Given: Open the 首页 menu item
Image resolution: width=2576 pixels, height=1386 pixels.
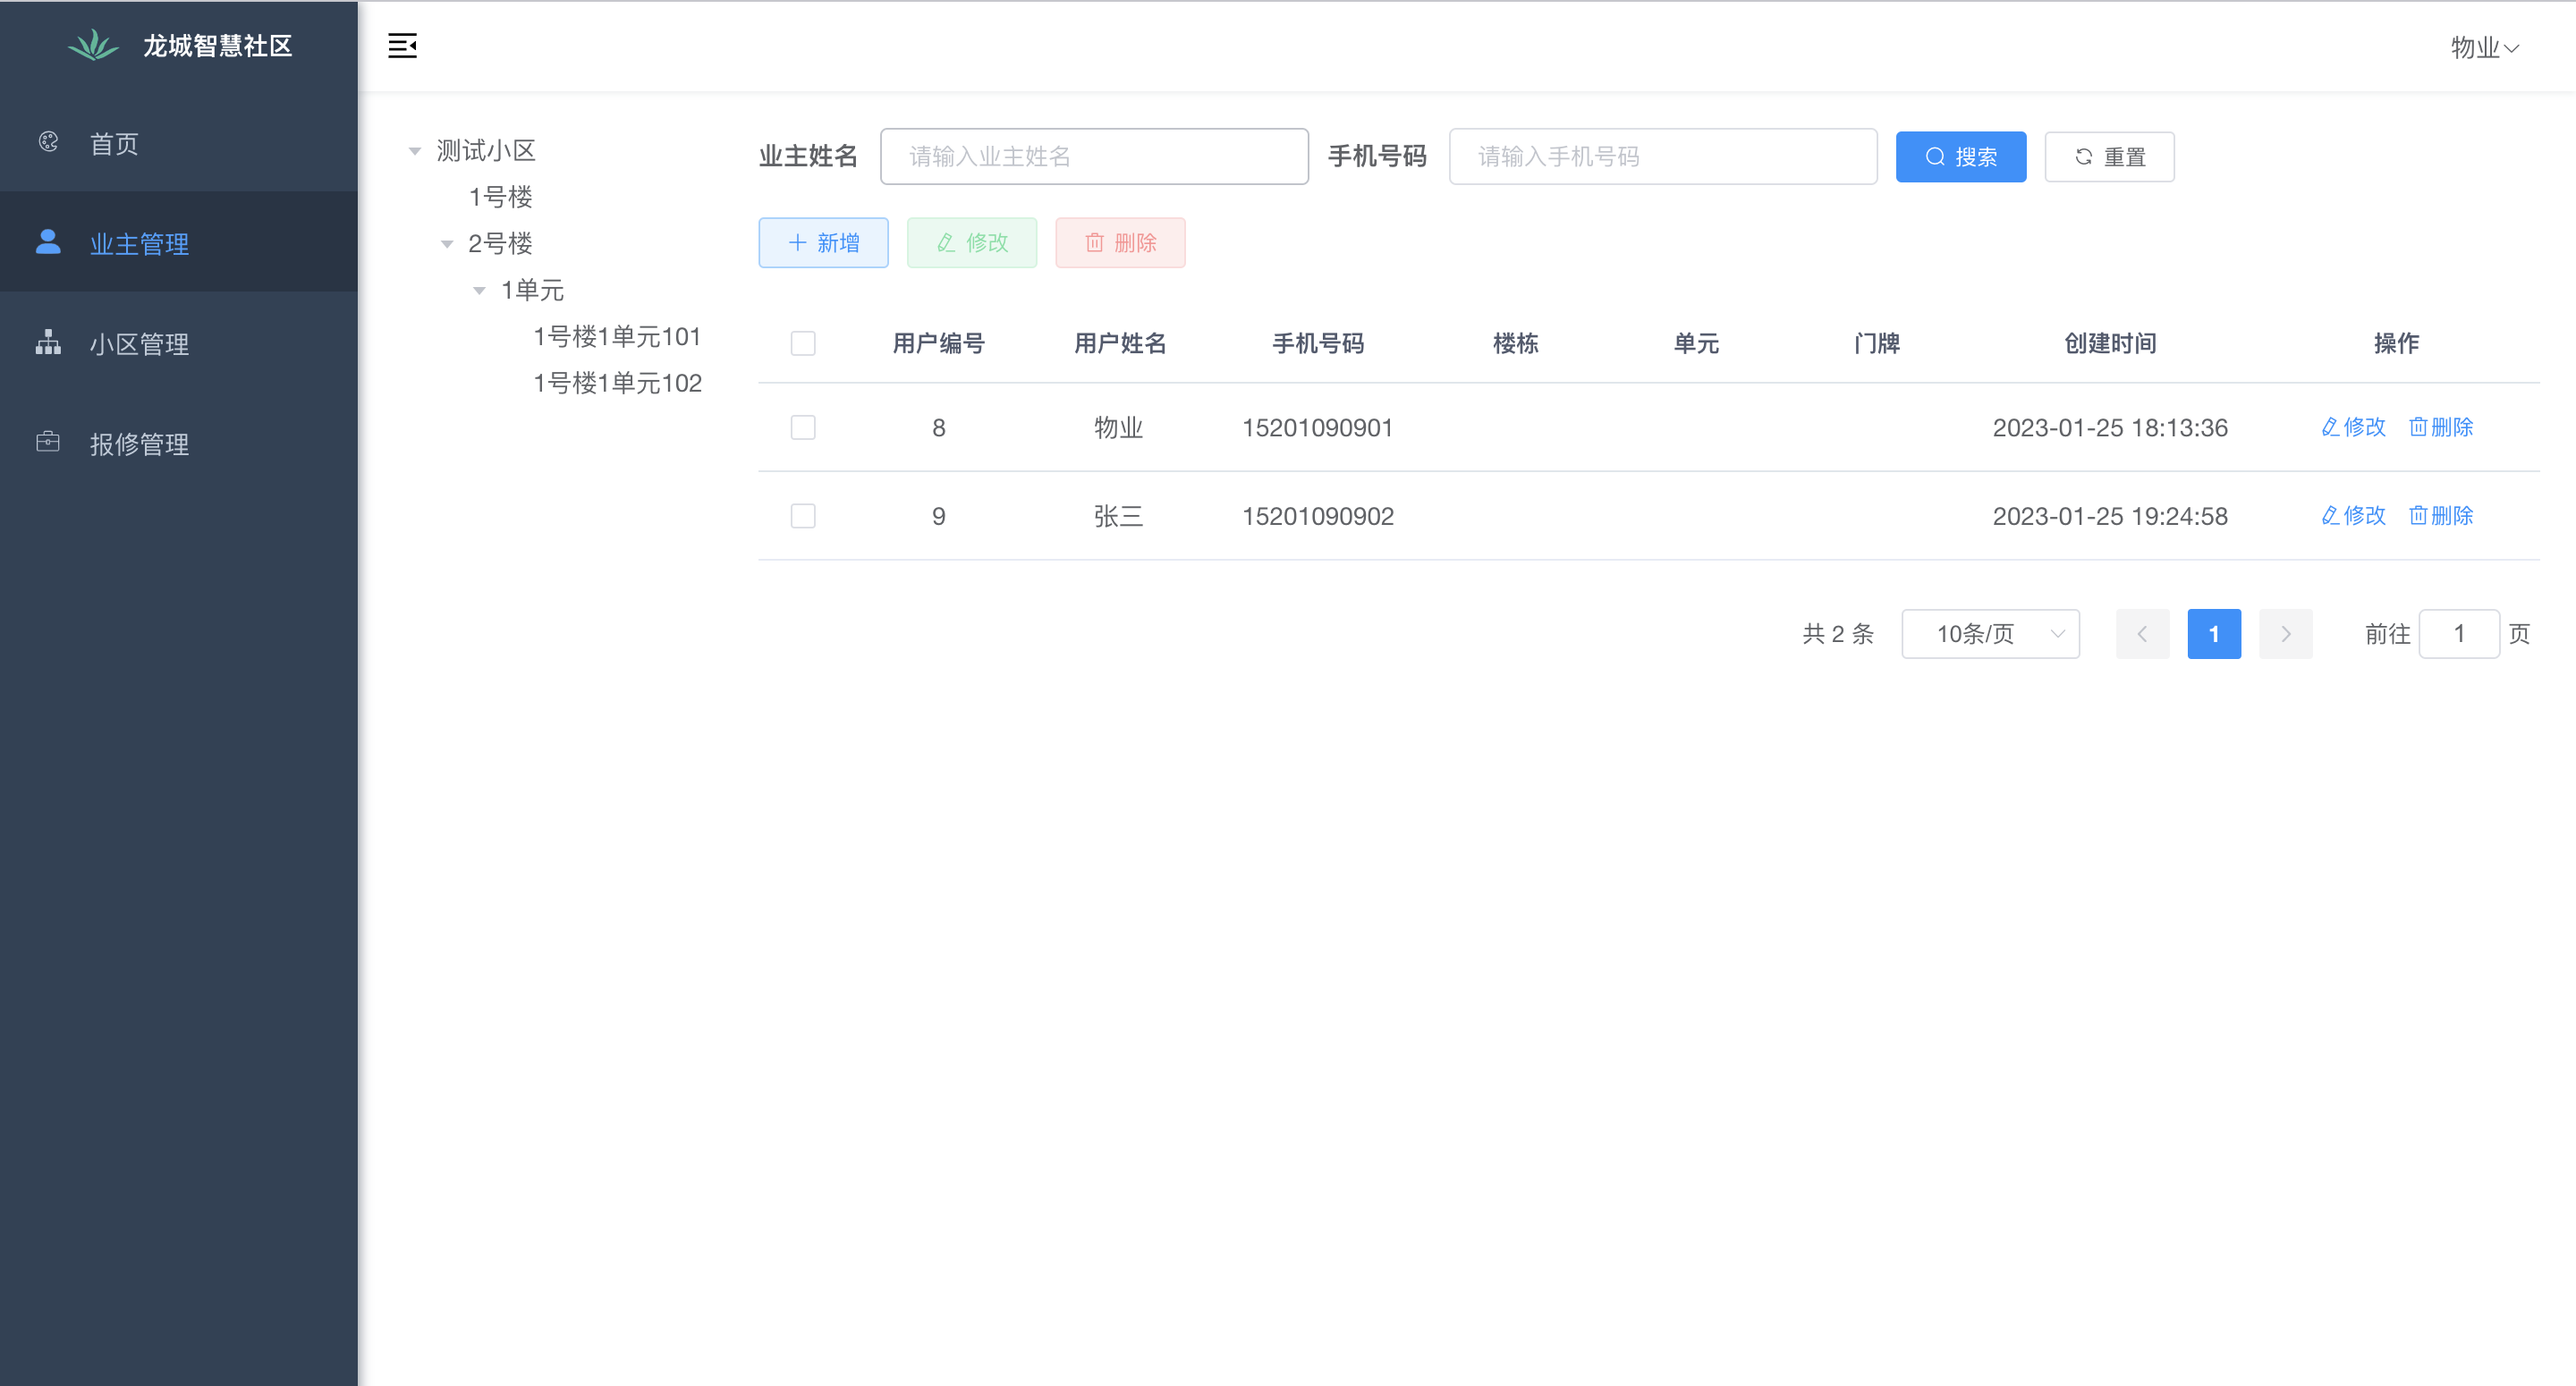Looking at the screenshot, I should (x=179, y=143).
